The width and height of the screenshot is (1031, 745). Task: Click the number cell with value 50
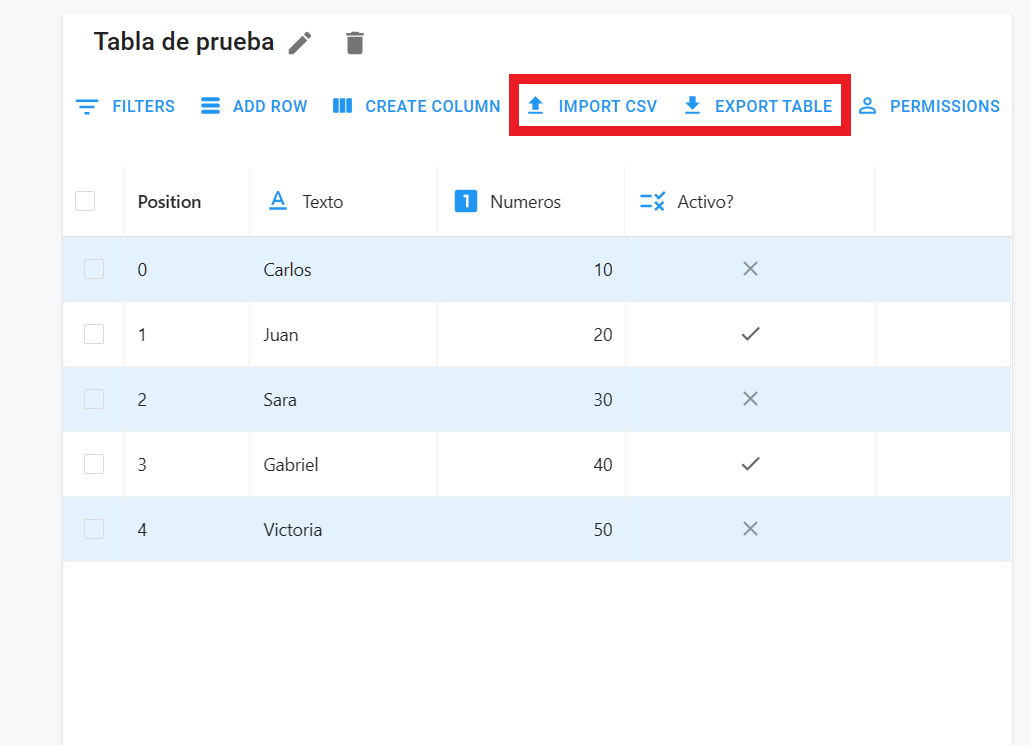pos(531,529)
